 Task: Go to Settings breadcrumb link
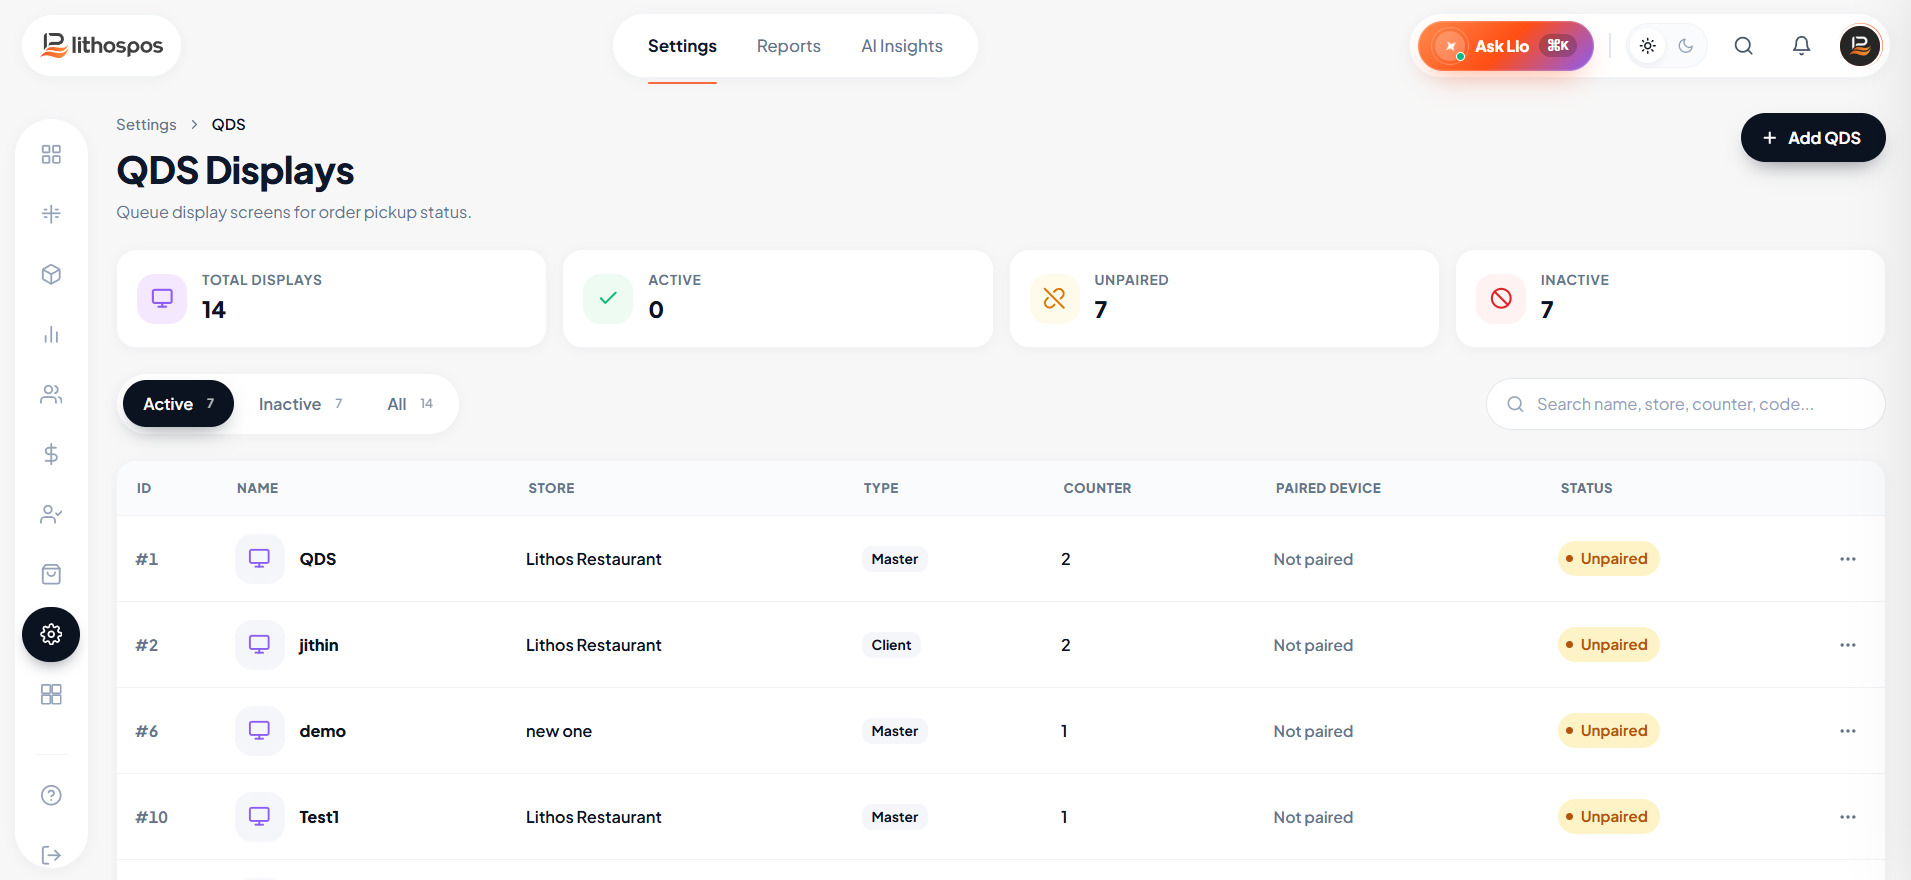[146, 125]
